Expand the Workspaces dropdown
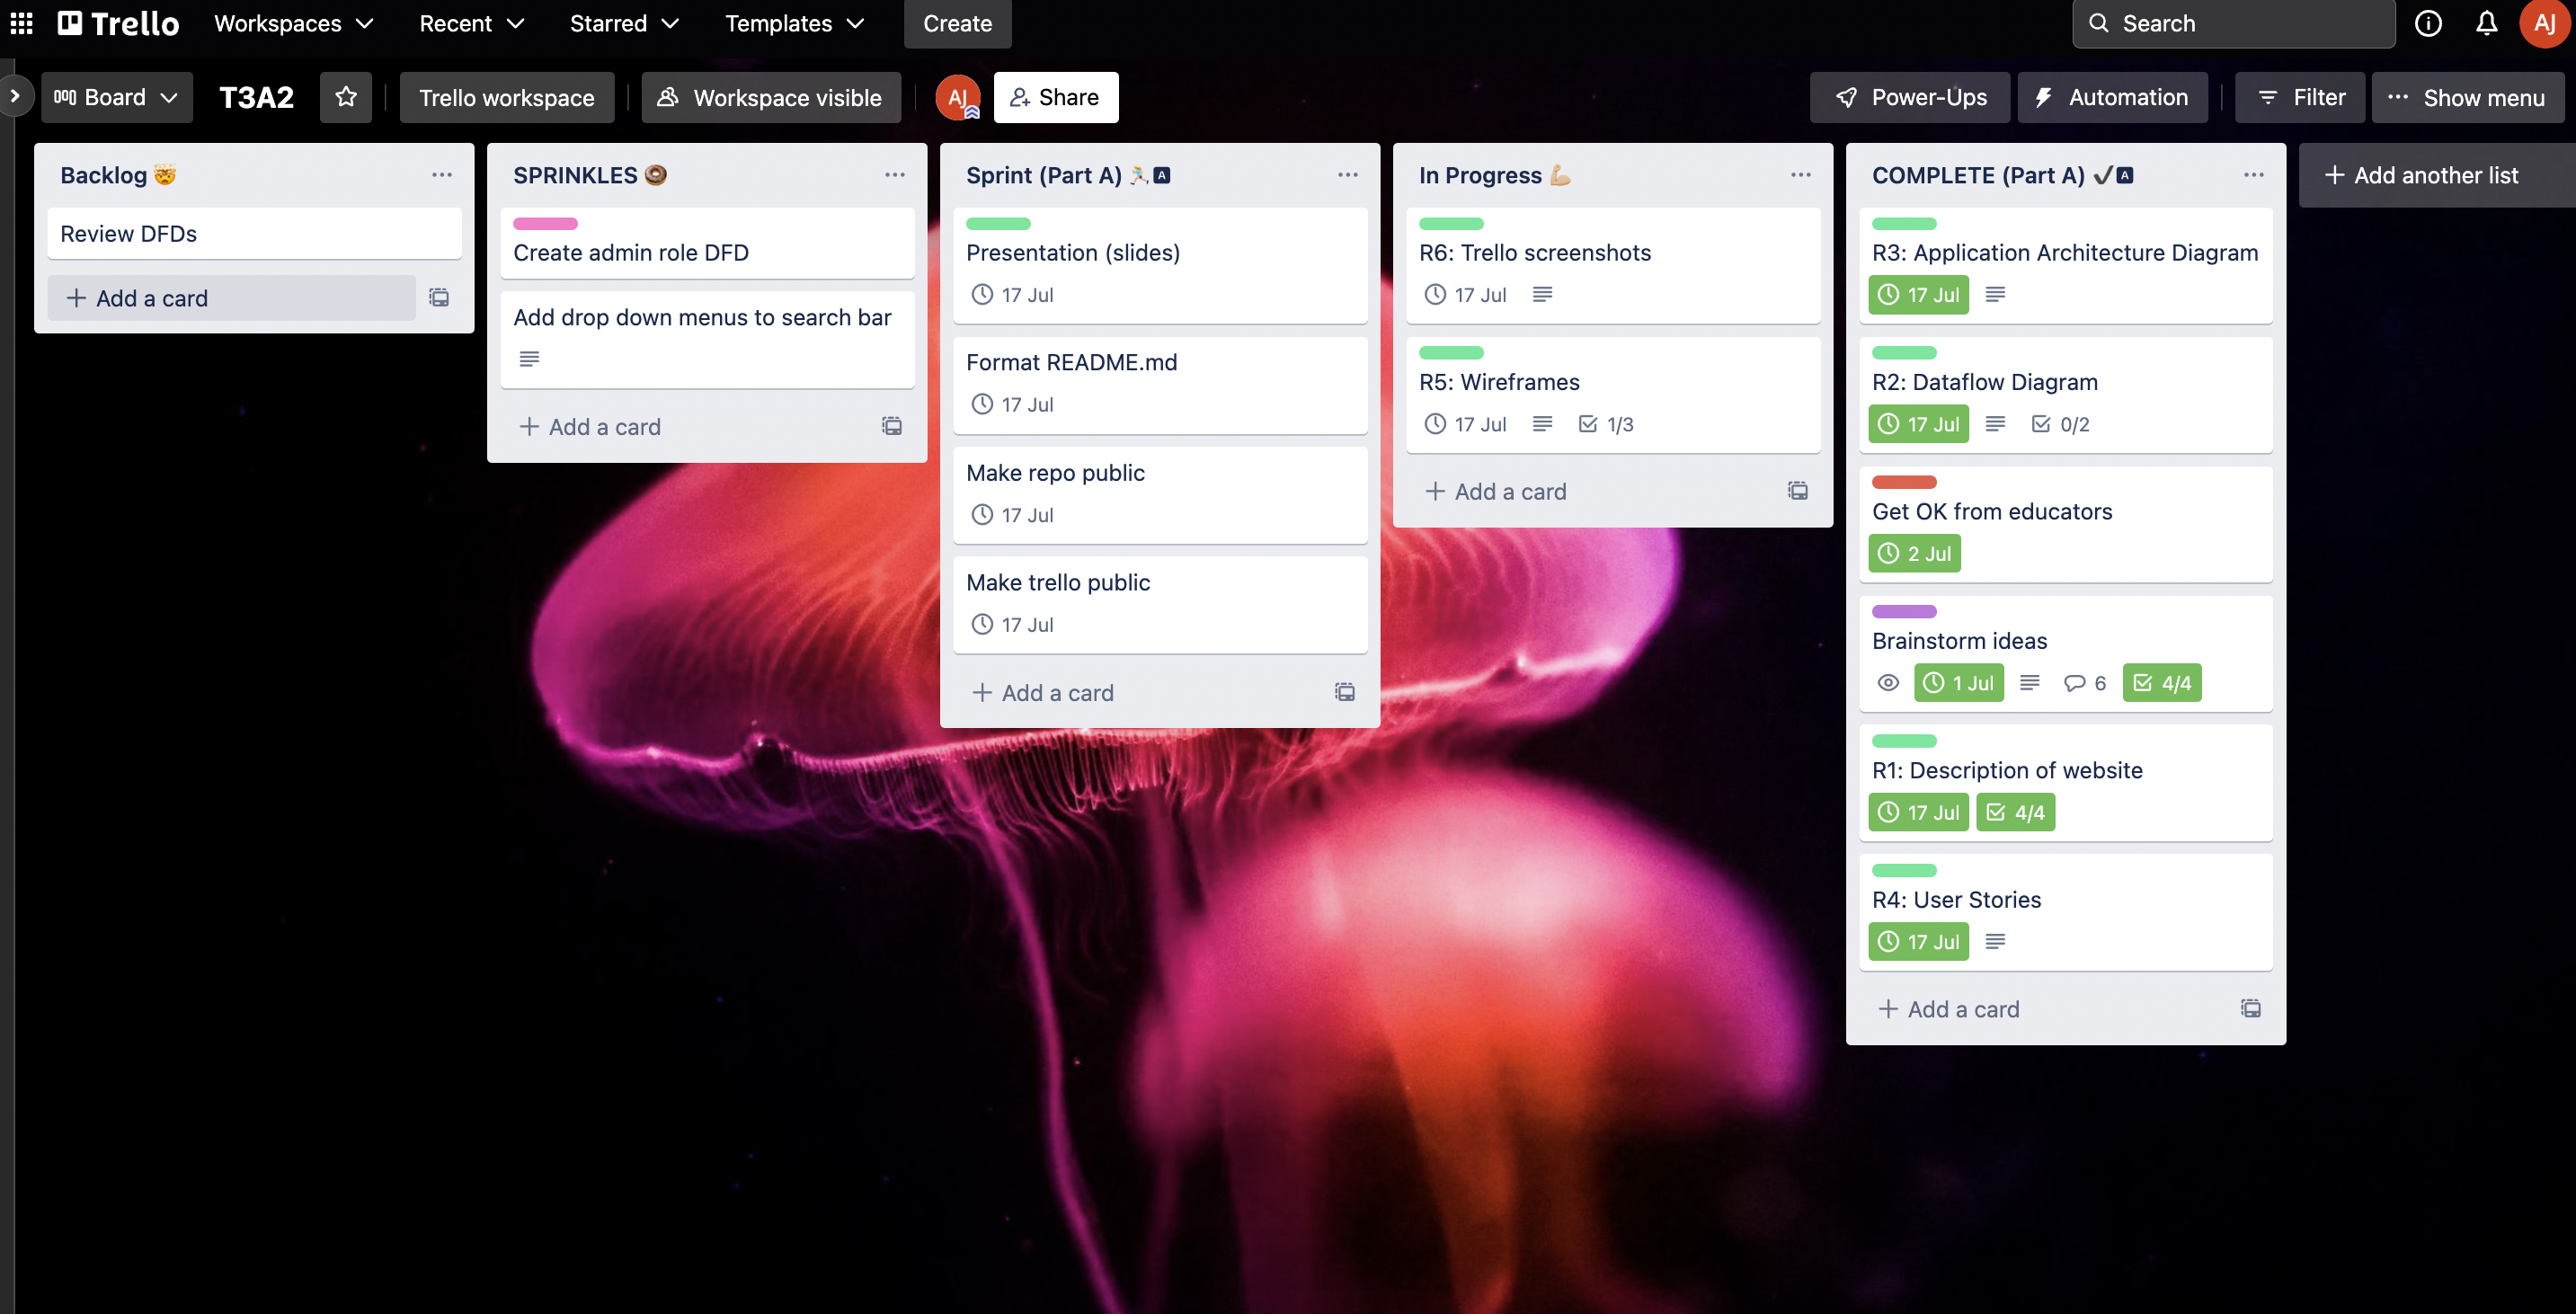2576x1314 pixels. [293, 23]
